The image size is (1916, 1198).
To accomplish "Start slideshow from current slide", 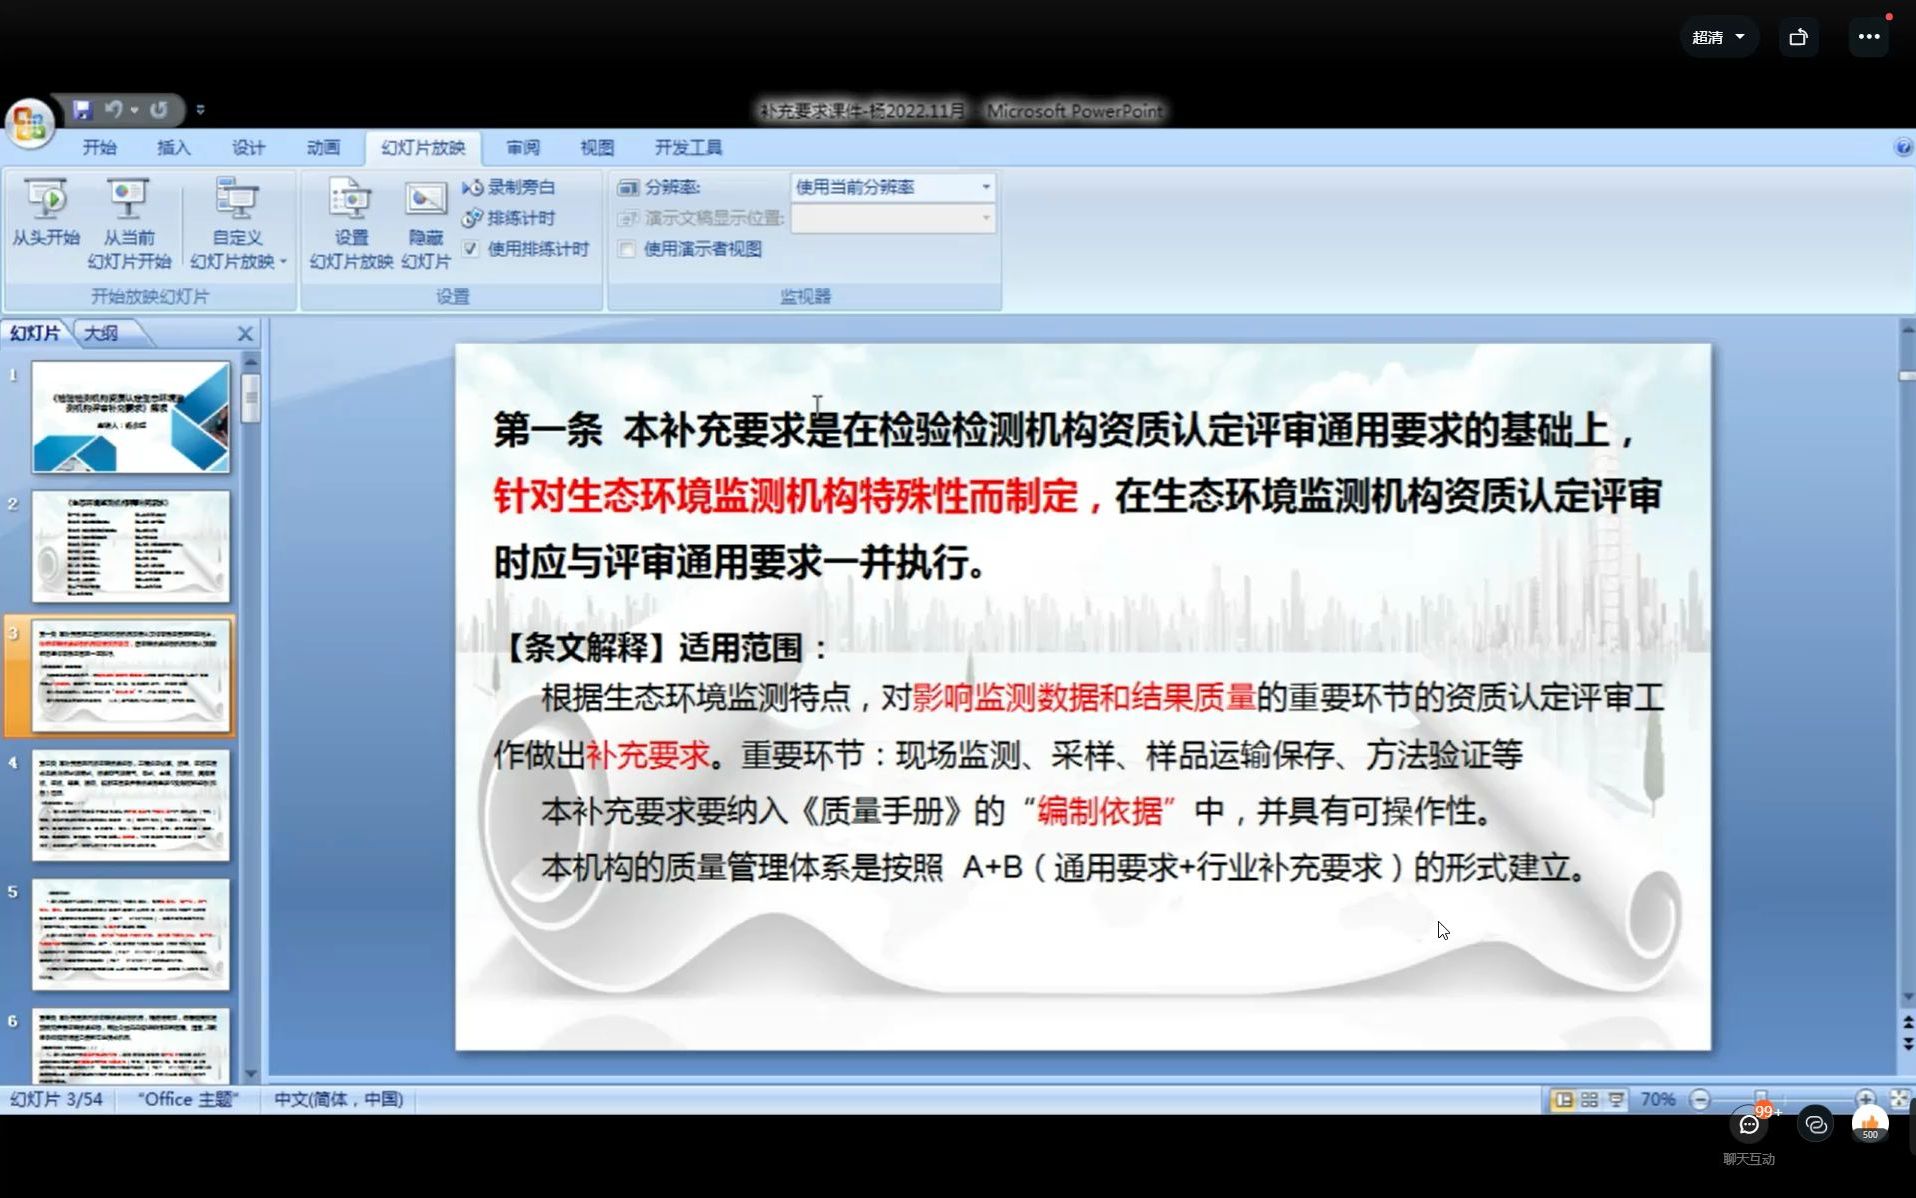I will point(129,224).
